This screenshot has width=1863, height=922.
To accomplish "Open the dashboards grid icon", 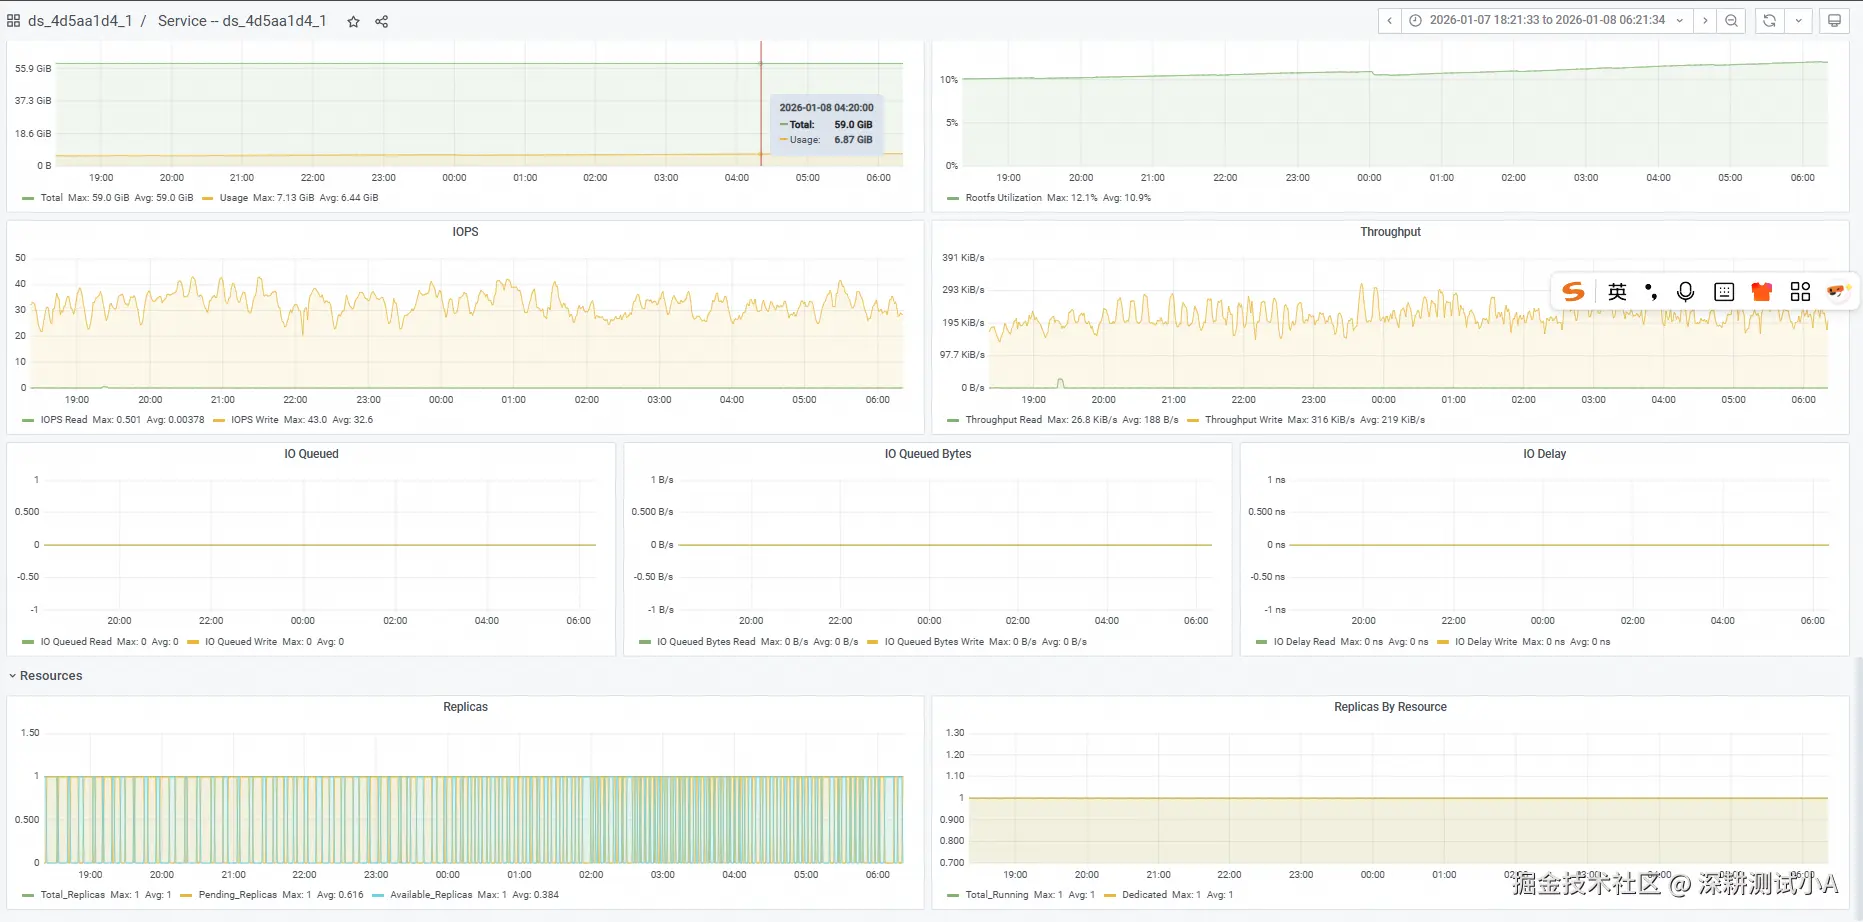I will (13, 21).
